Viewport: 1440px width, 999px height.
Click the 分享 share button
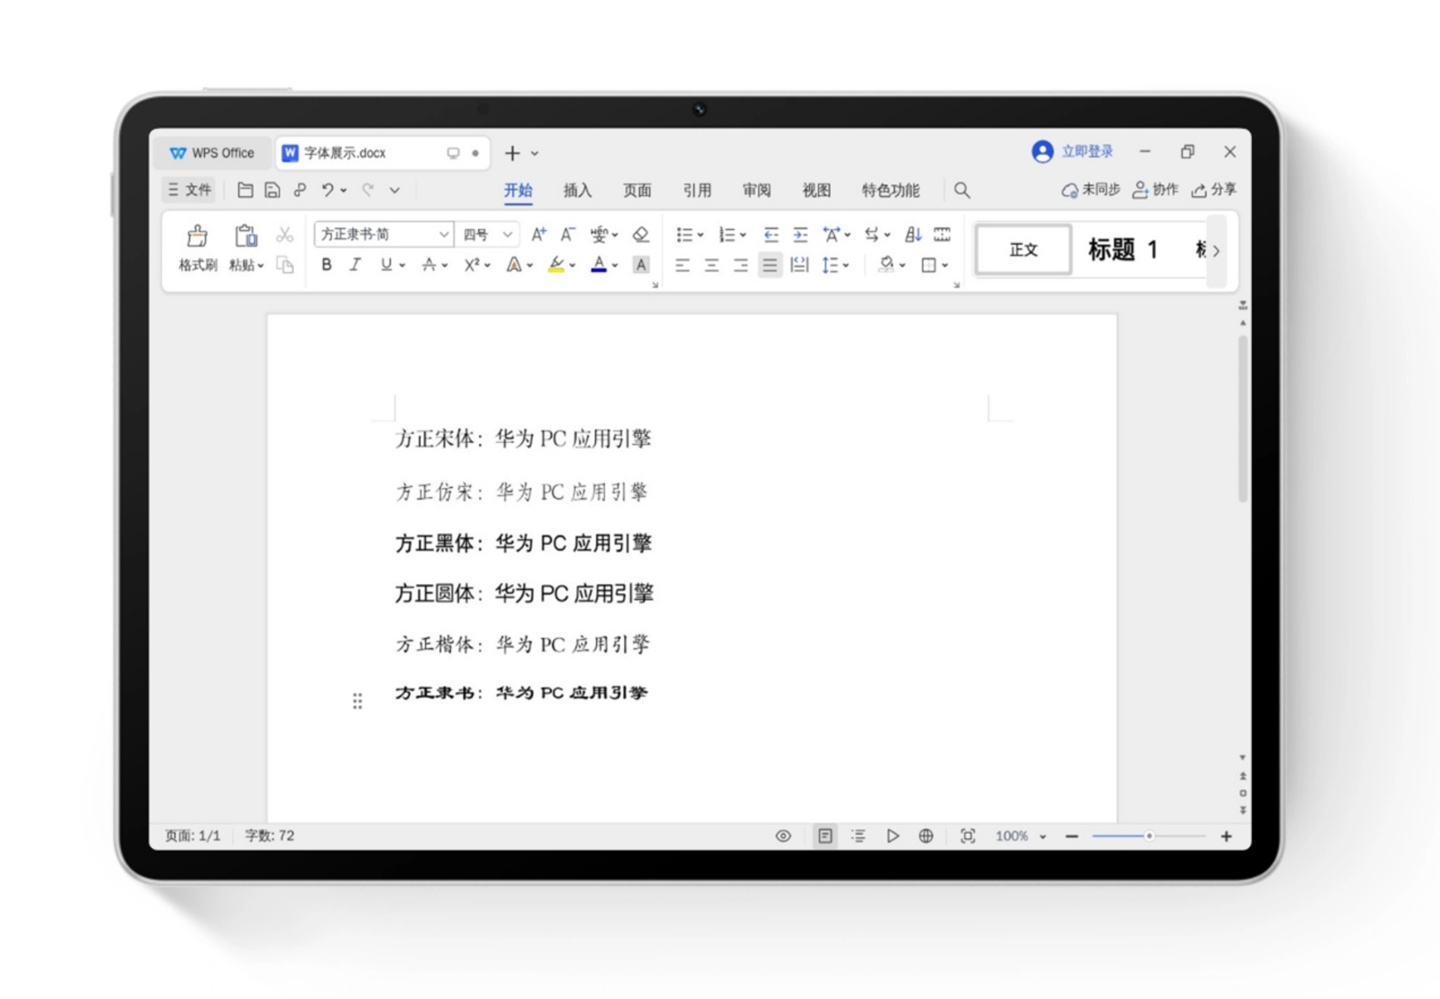[x=1214, y=189]
